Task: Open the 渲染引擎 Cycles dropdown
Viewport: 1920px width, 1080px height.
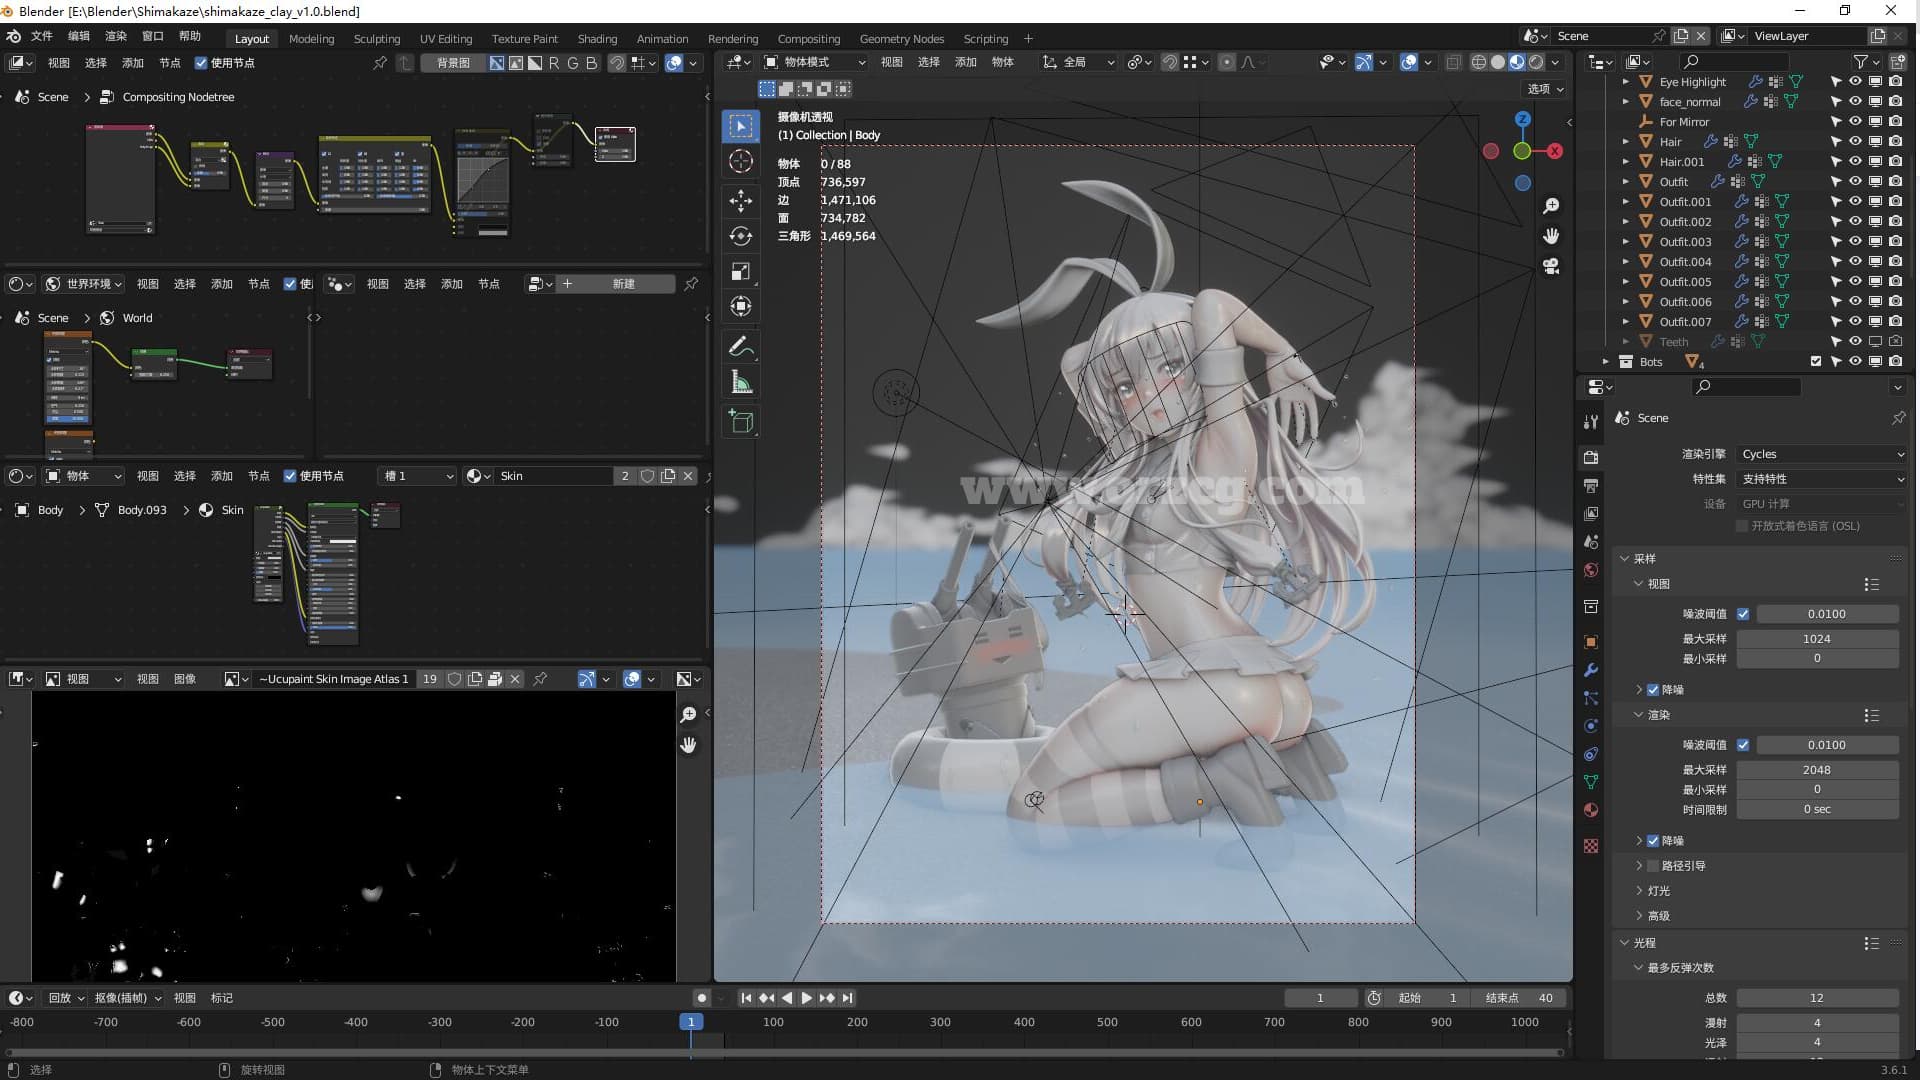Action: pyautogui.click(x=1821, y=454)
